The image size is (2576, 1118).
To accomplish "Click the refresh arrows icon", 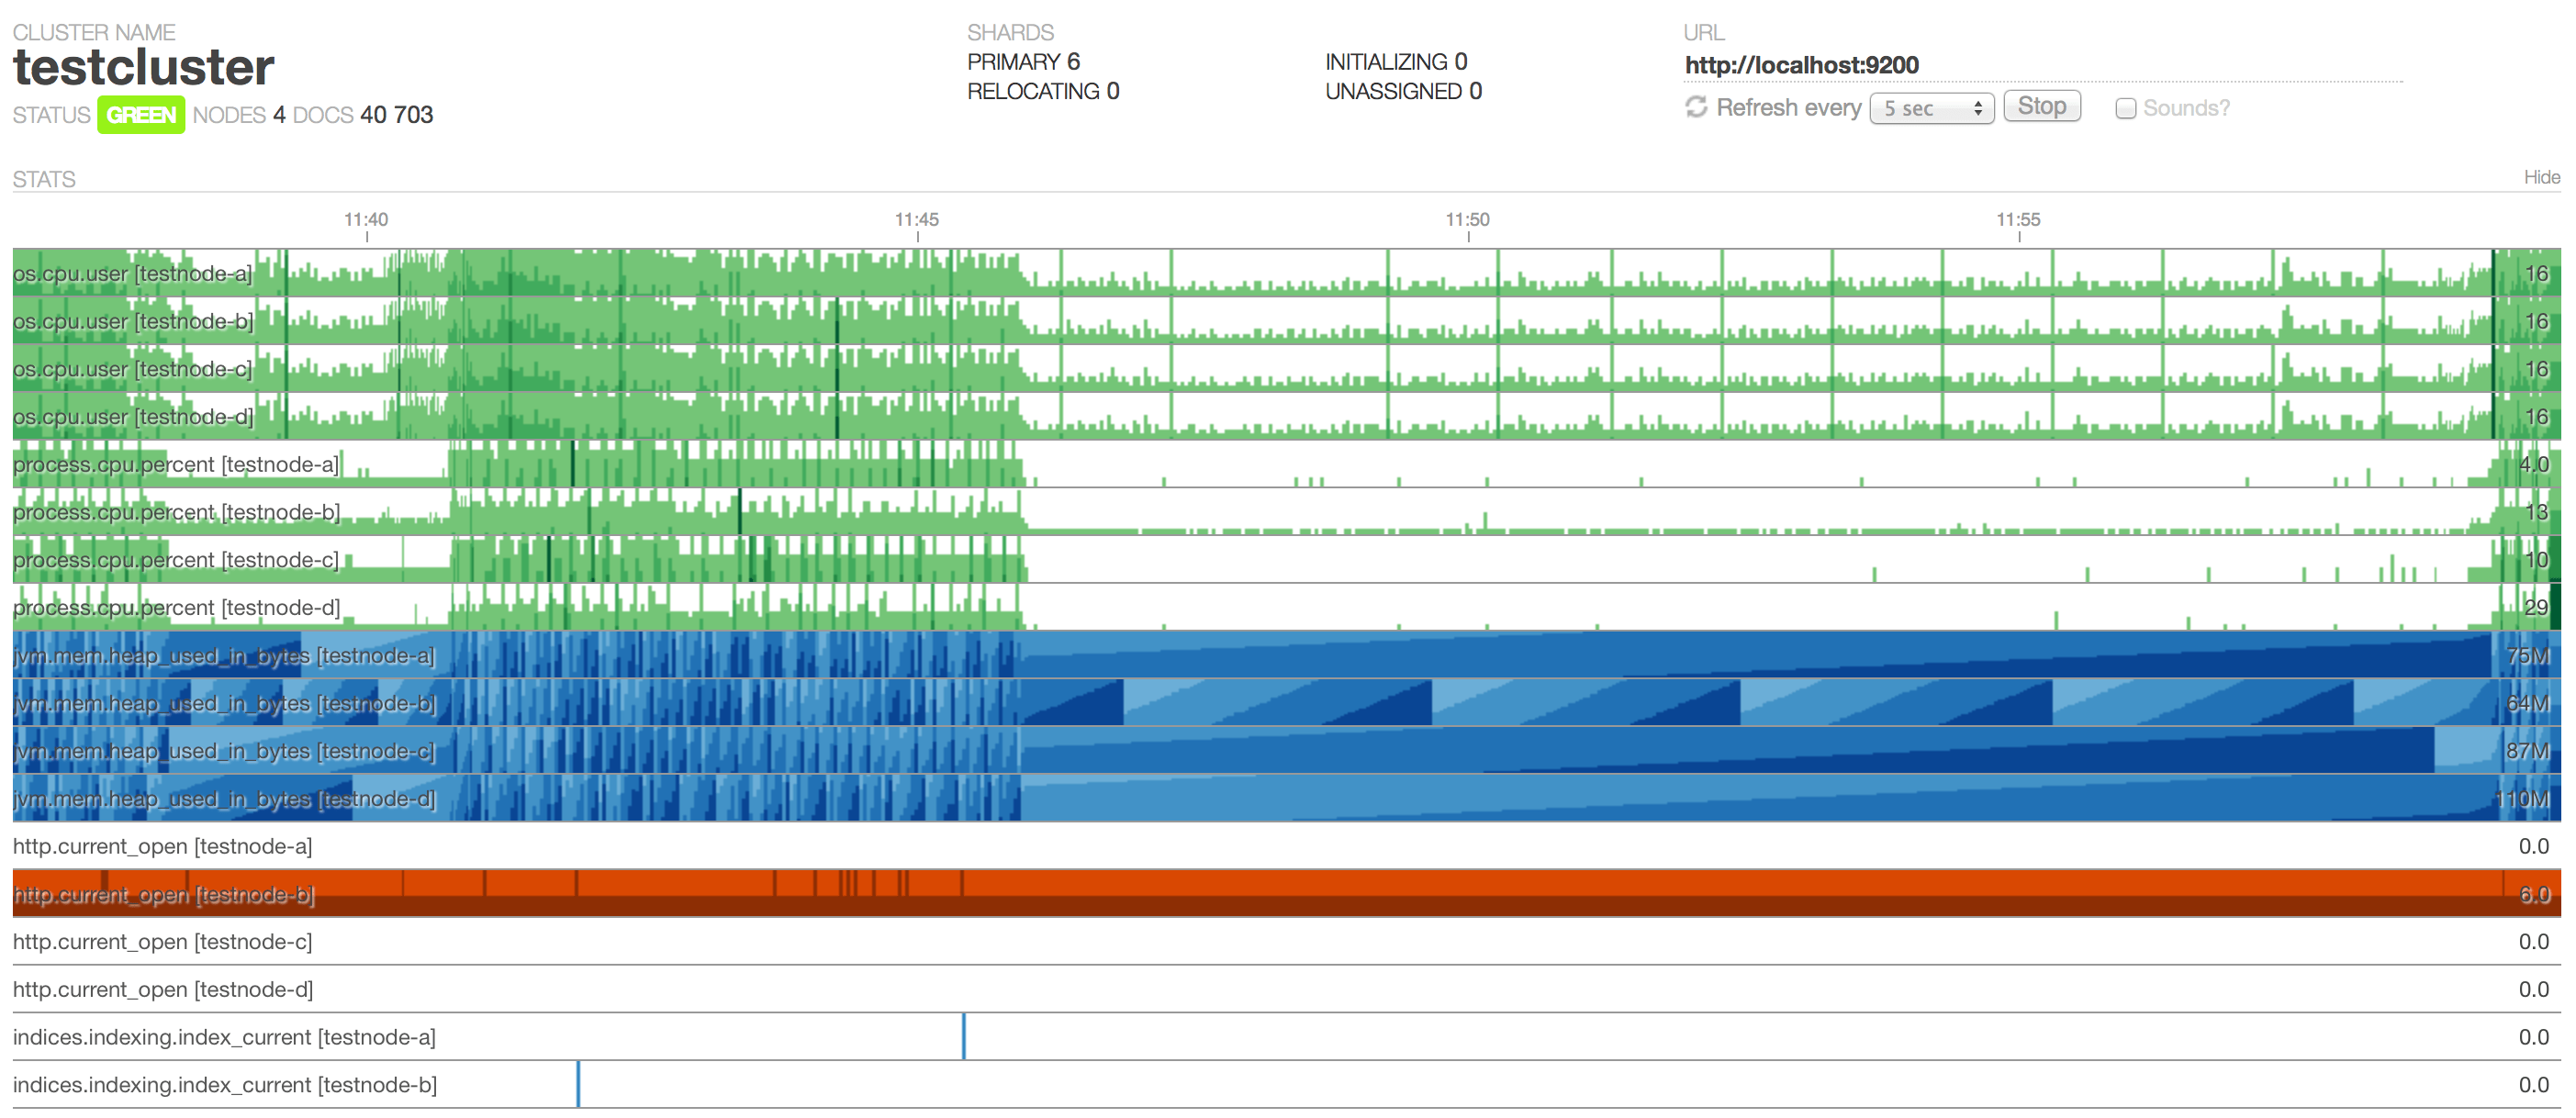I will pos(1696,107).
